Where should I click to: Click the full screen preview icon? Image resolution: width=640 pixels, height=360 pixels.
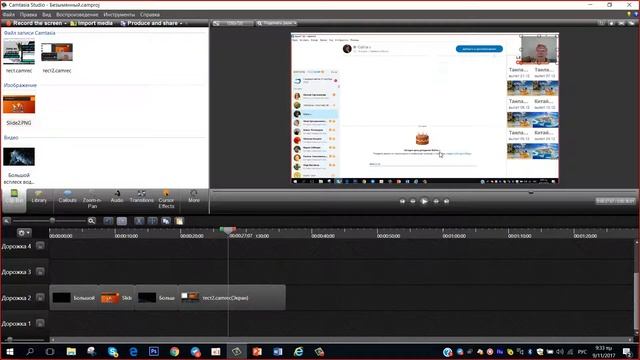(x=622, y=23)
